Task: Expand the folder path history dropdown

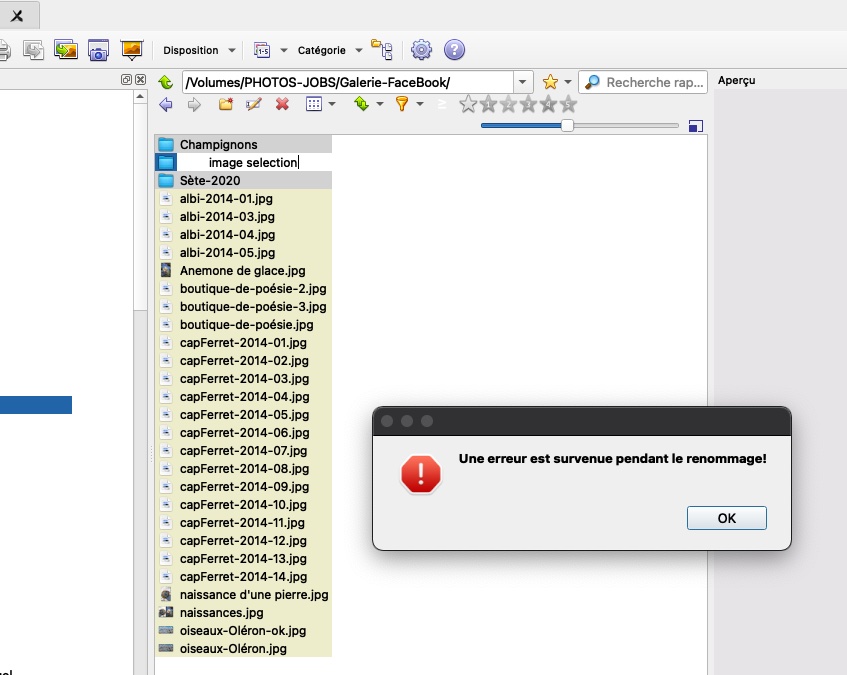Action: (522, 82)
